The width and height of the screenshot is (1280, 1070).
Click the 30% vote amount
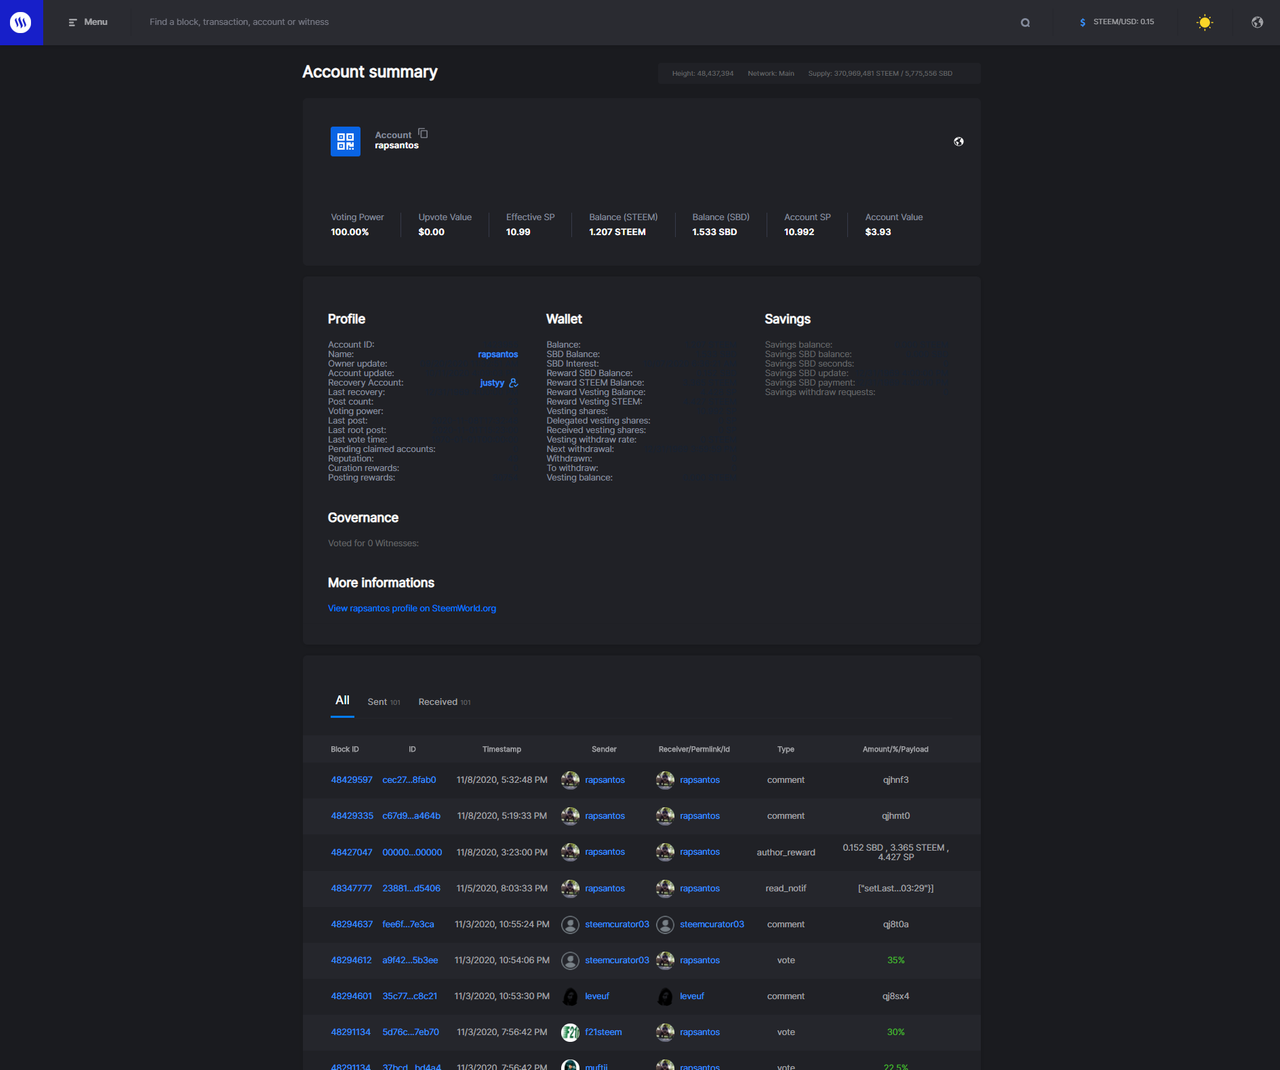point(896,1032)
